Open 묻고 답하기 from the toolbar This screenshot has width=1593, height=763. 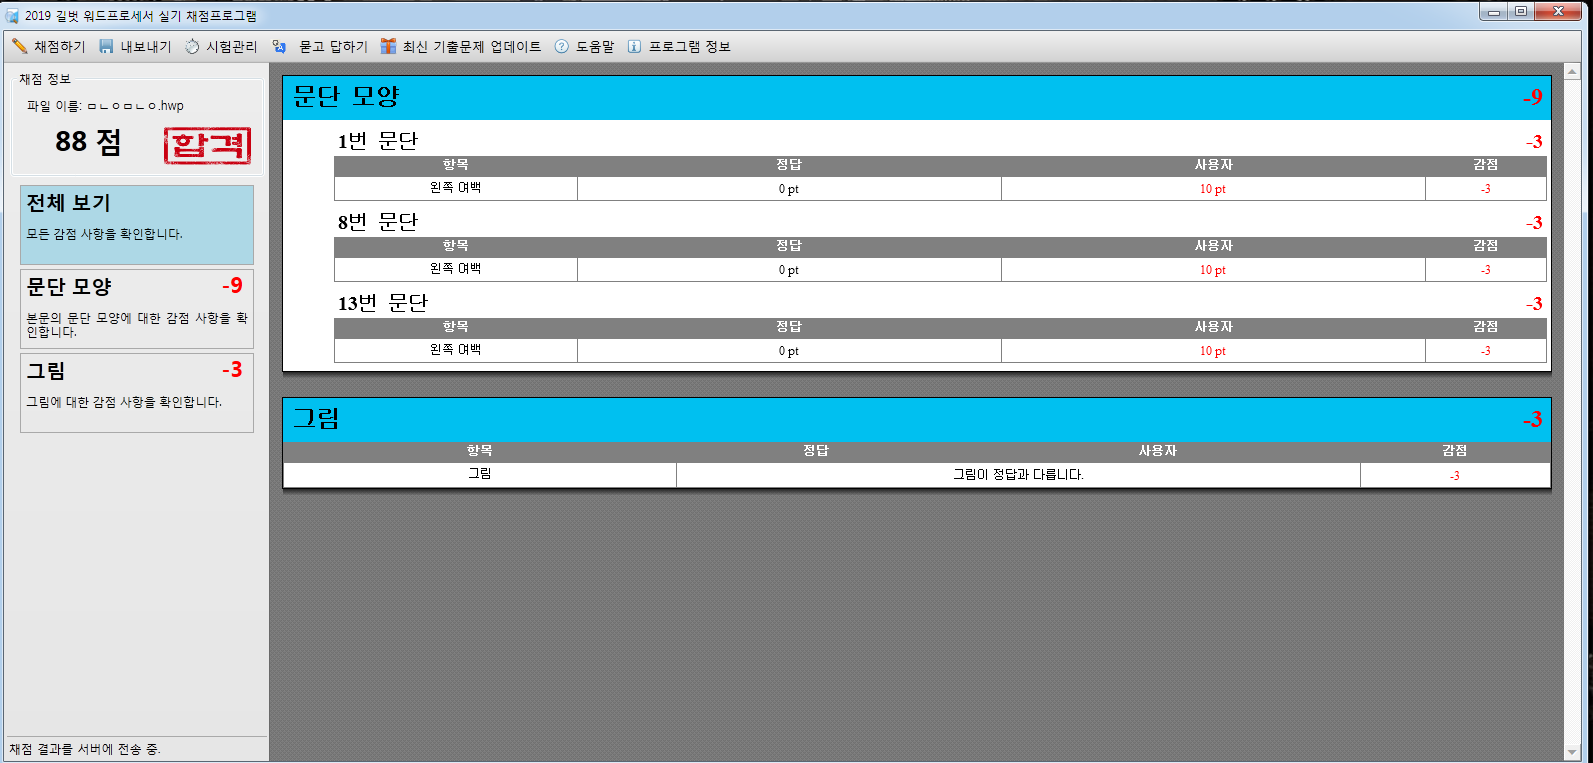(x=320, y=46)
